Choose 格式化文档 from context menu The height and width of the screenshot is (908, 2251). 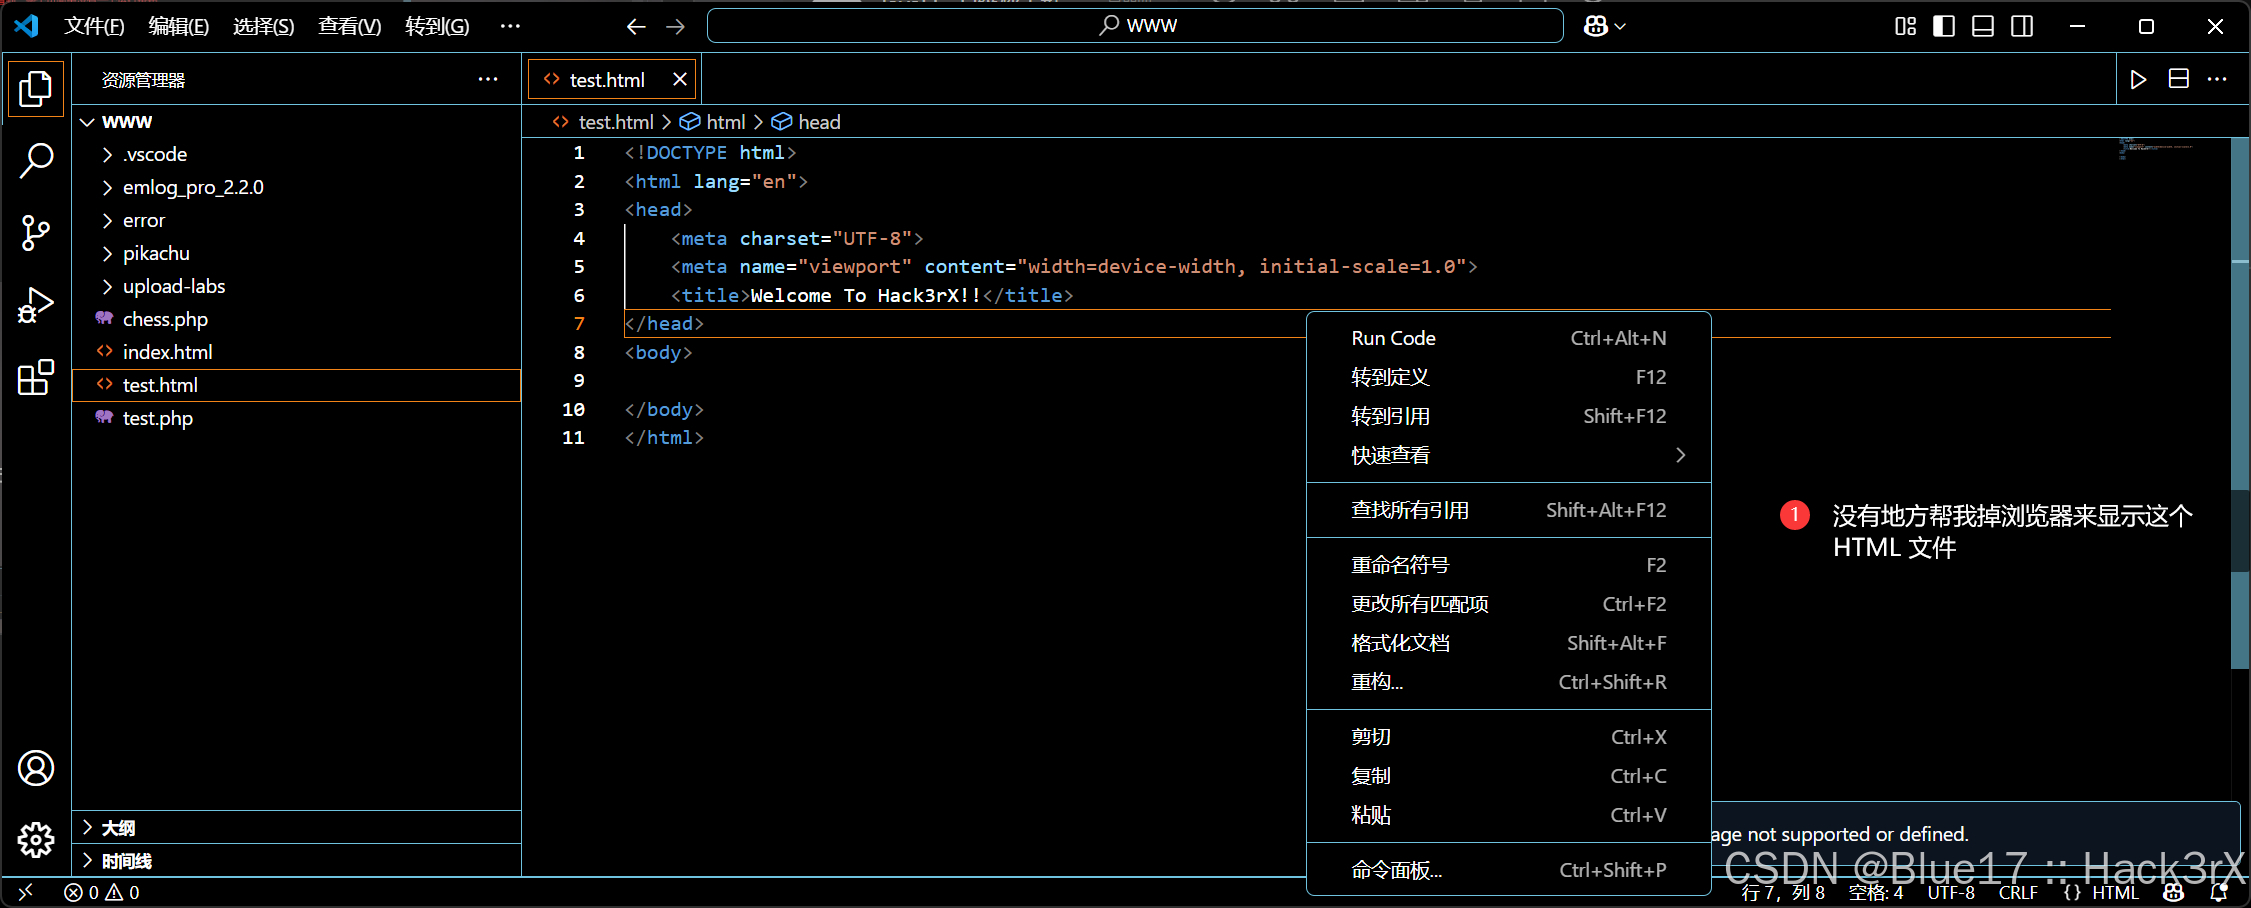[x=1509, y=643]
